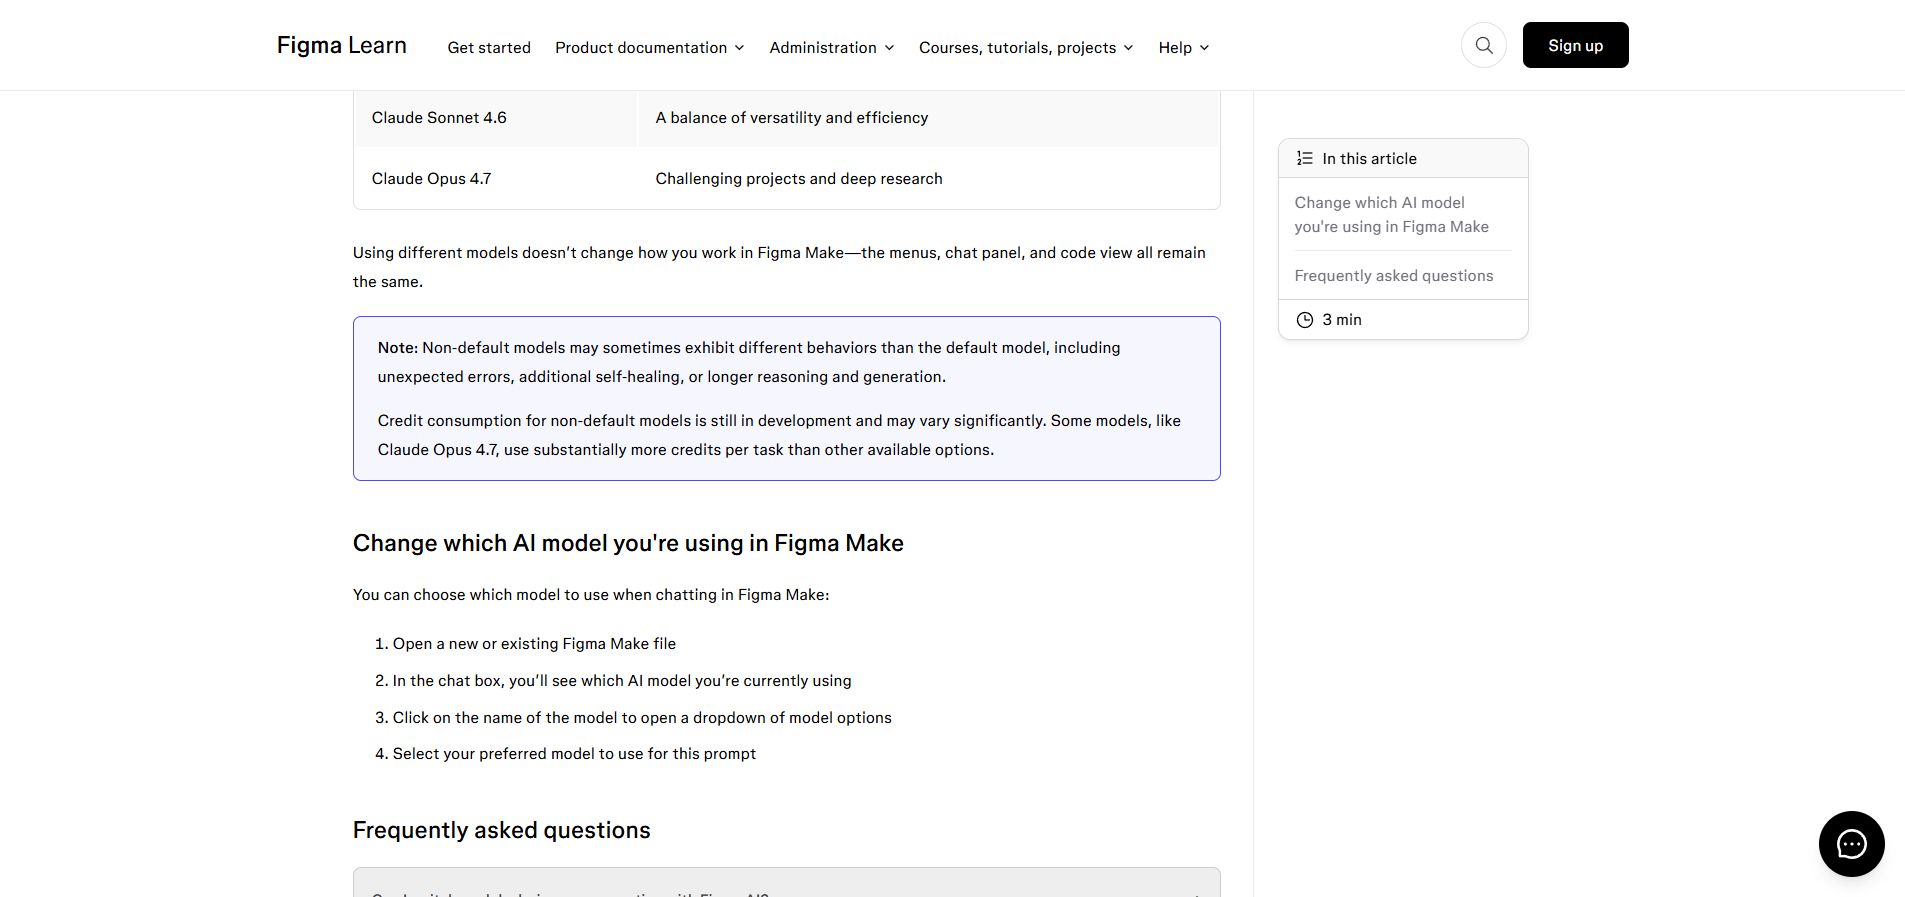
Task: Click the cell 'Challenging projects and deep research'
Action: click(929, 179)
